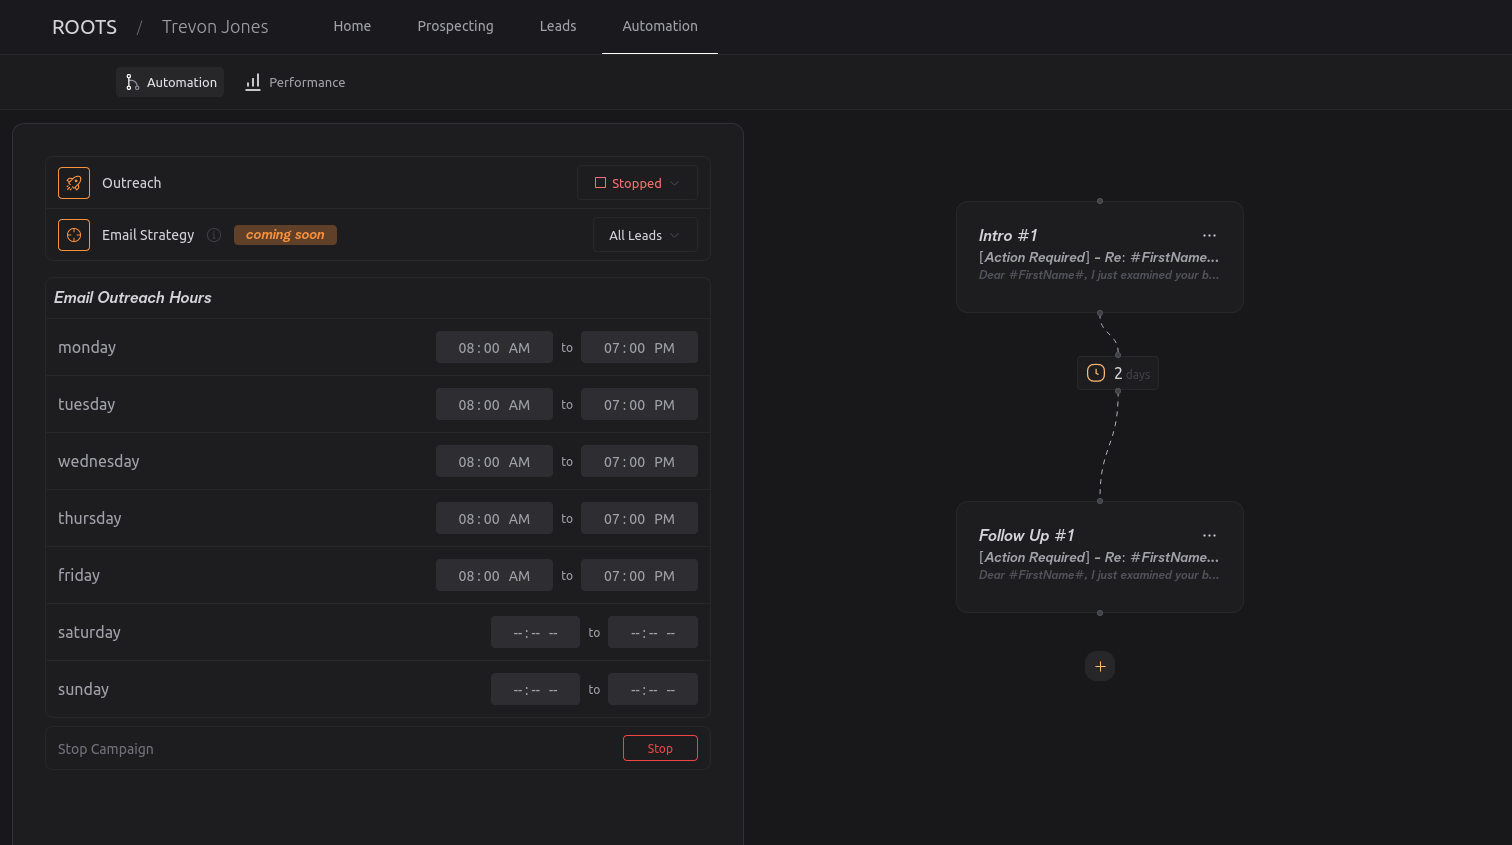Click the Performance bar chart icon
Viewport: 1512px width, 845px height.
click(253, 82)
